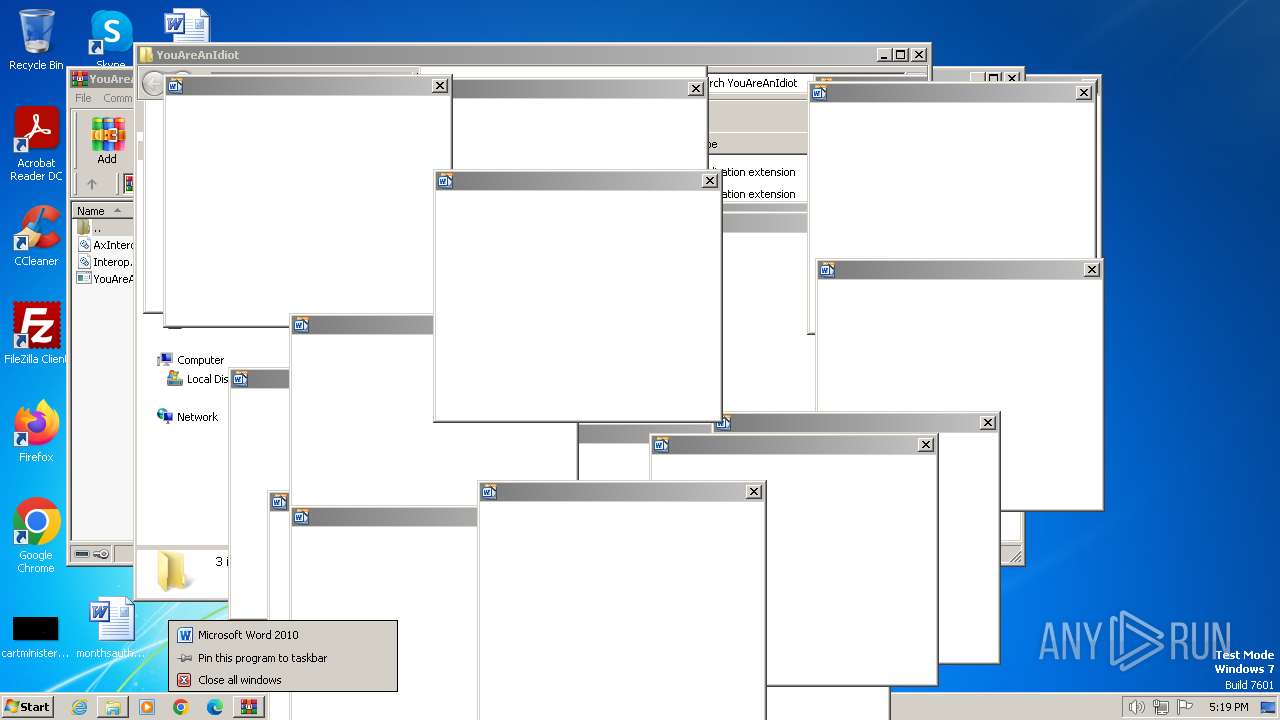Open Windows Explorer taskbar button
The height and width of the screenshot is (720, 1280).
click(x=113, y=707)
